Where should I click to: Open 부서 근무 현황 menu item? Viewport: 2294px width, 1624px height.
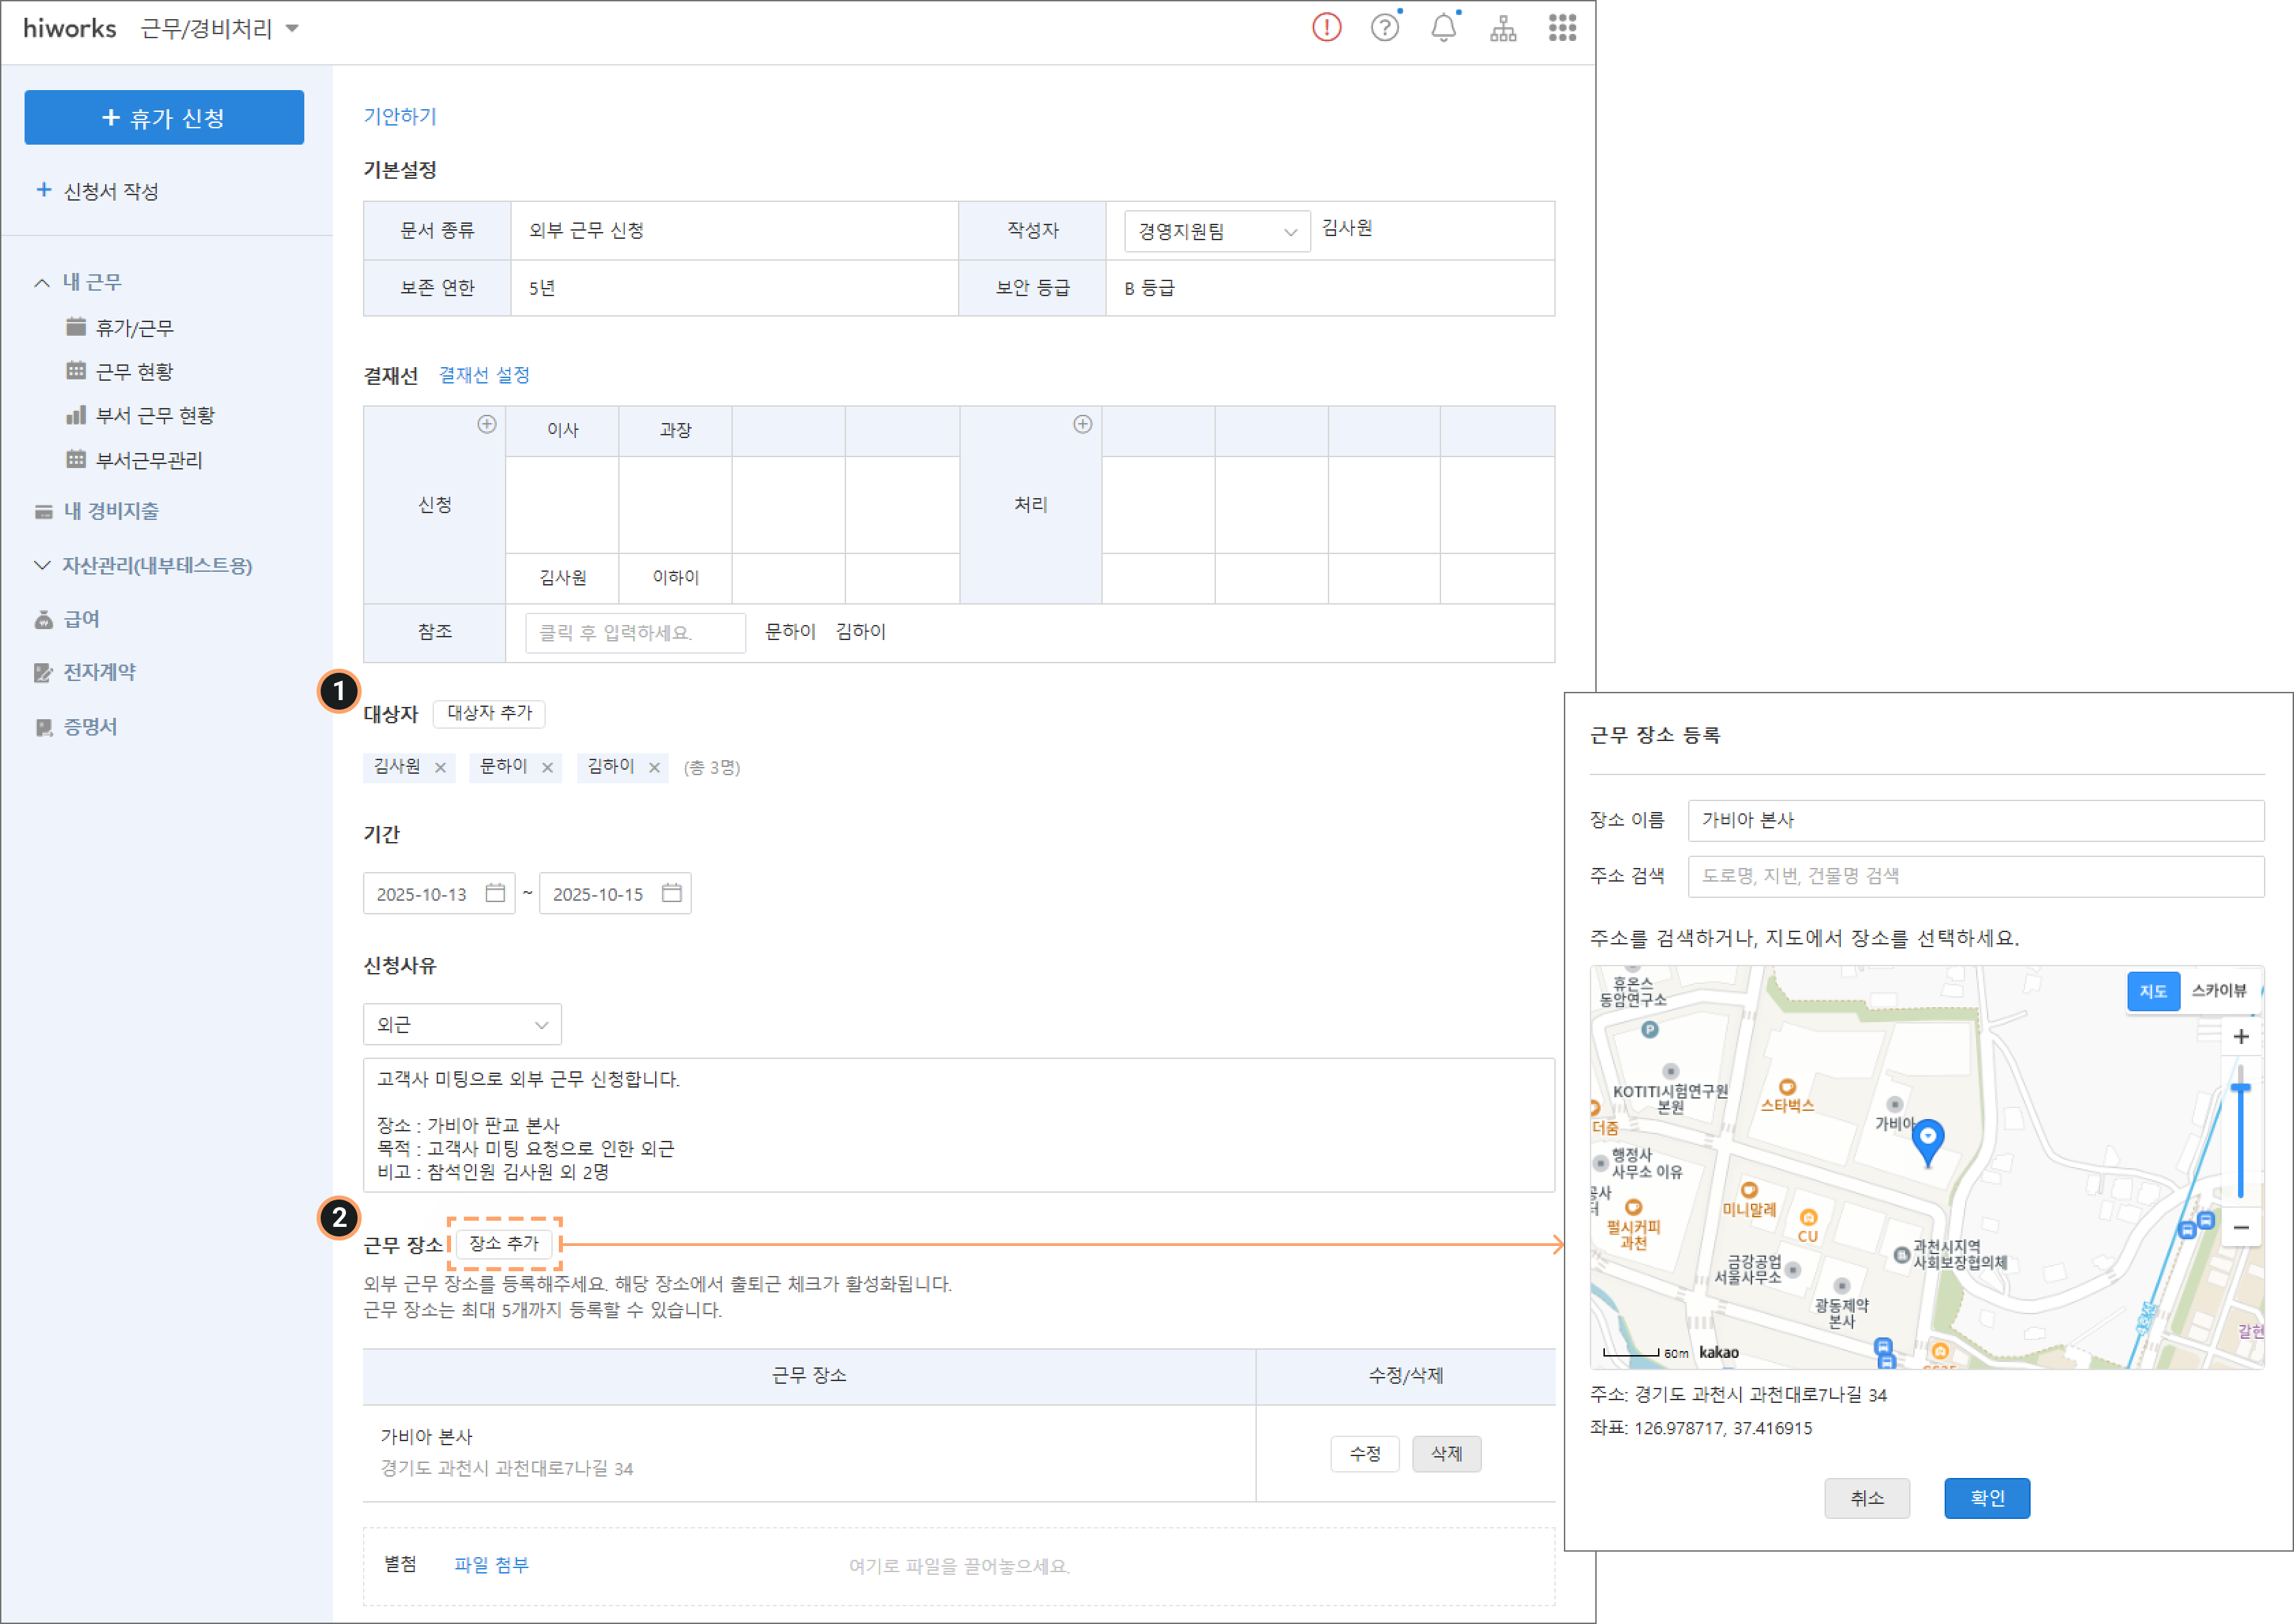click(155, 416)
